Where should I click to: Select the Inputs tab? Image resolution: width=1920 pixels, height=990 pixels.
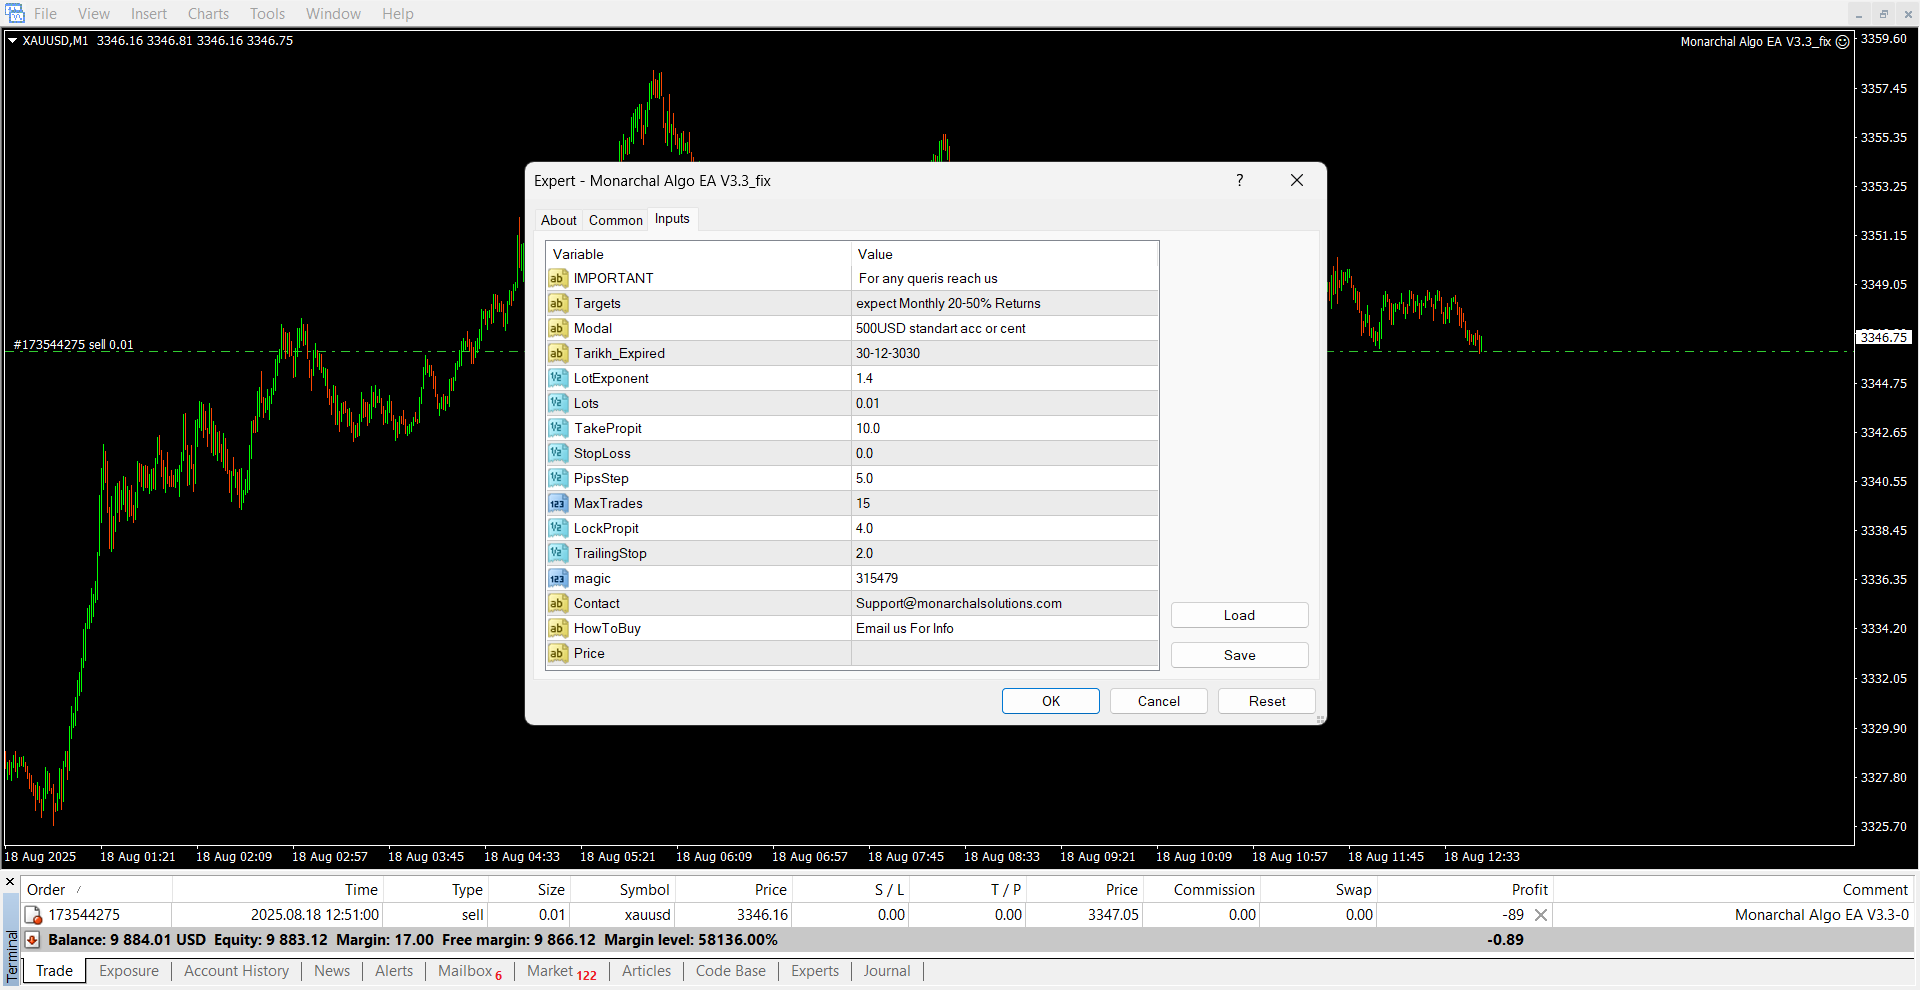(x=672, y=219)
